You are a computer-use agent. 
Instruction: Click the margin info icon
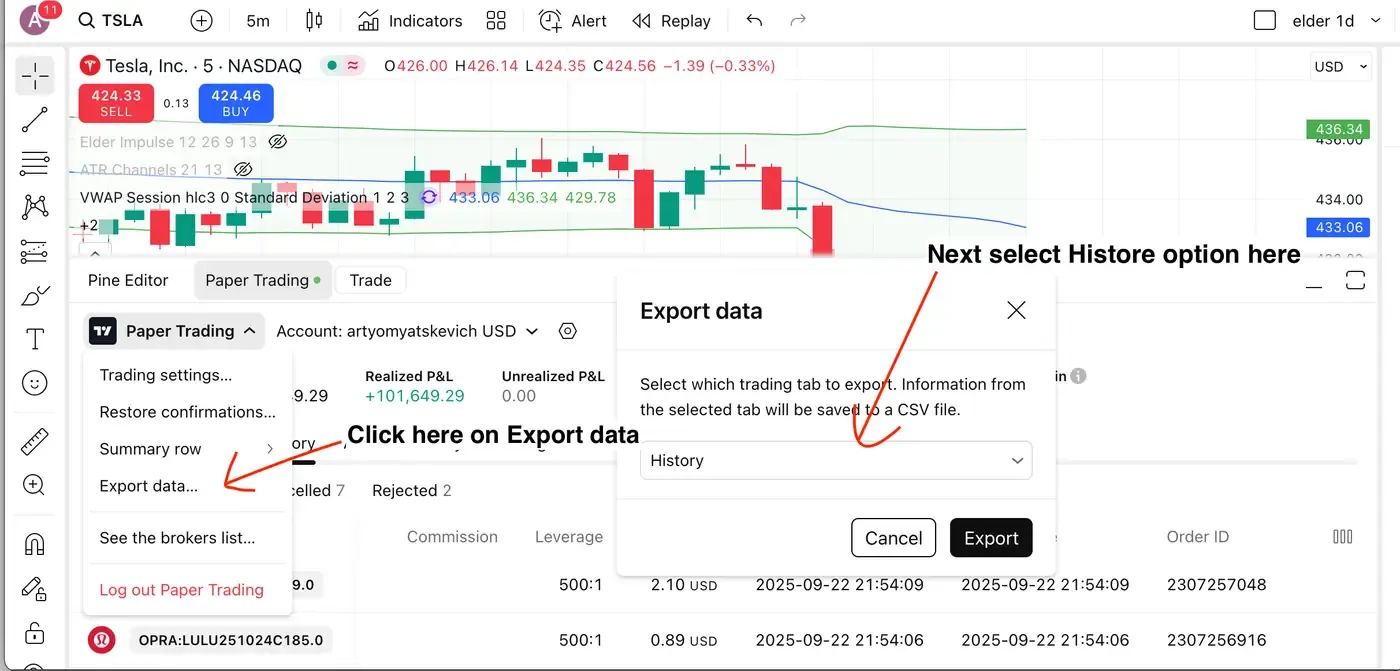click(x=1078, y=376)
